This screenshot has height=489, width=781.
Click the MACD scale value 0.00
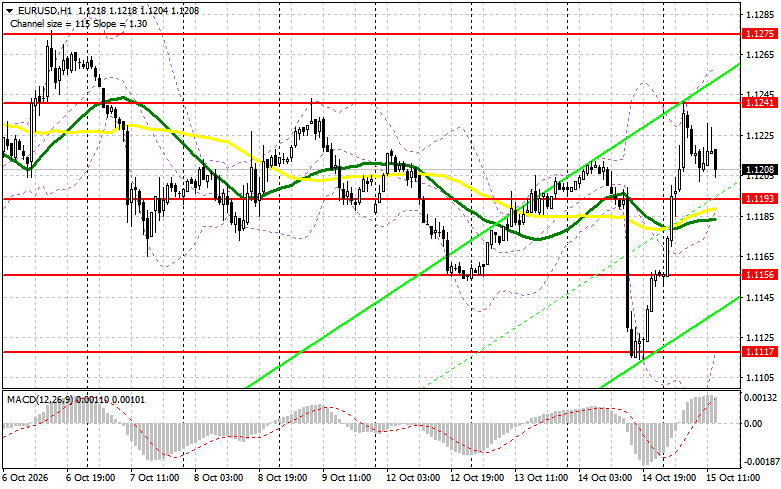(x=753, y=424)
